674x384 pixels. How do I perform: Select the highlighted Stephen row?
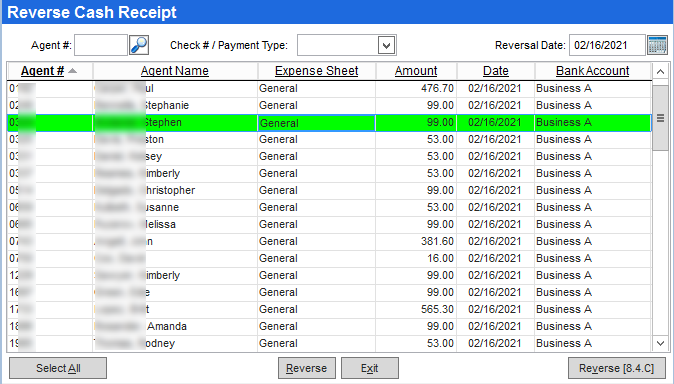click(x=329, y=123)
